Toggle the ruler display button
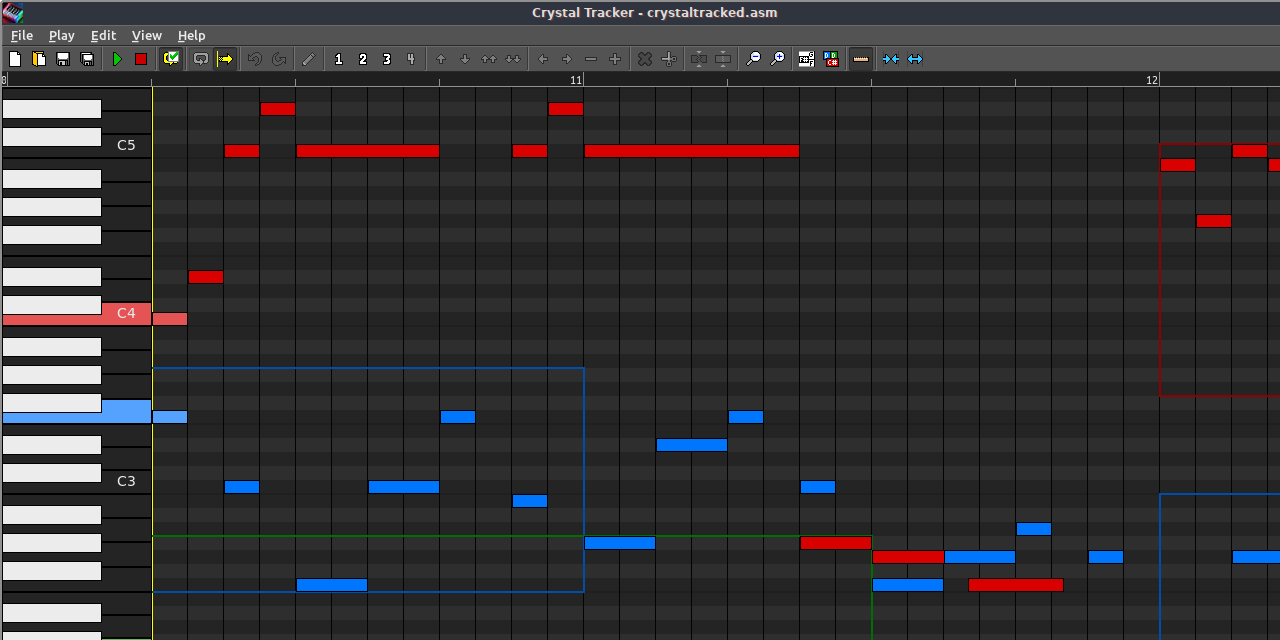1280x640 pixels. tap(860, 59)
